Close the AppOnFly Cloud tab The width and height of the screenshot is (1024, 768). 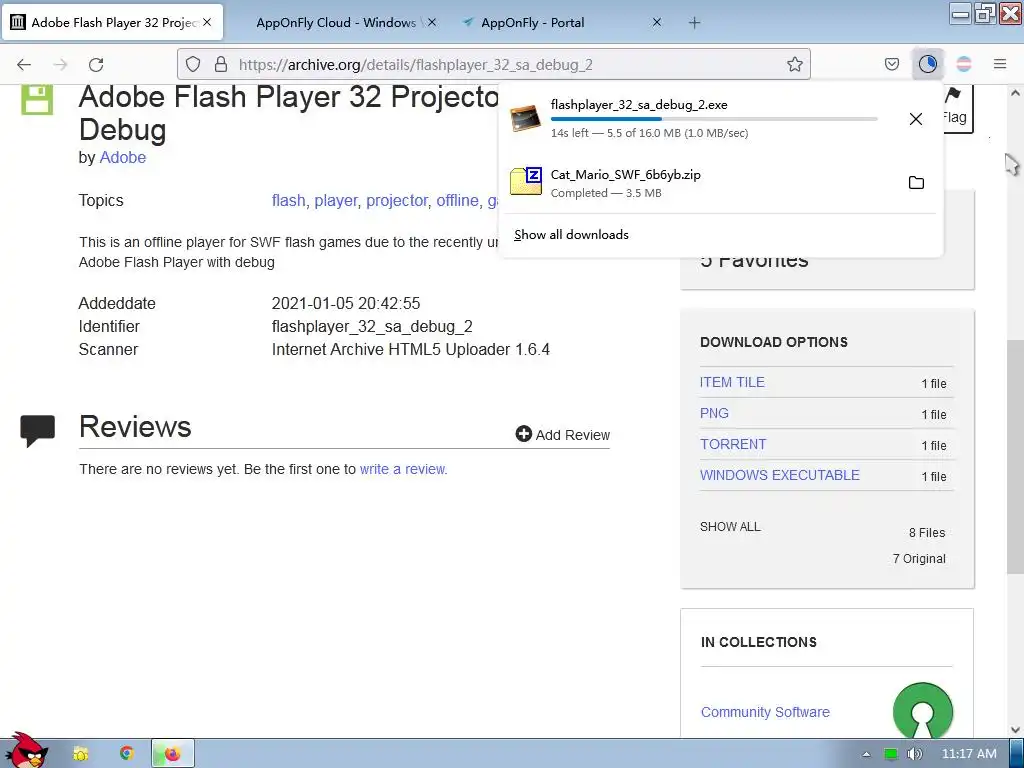pos(432,22)
